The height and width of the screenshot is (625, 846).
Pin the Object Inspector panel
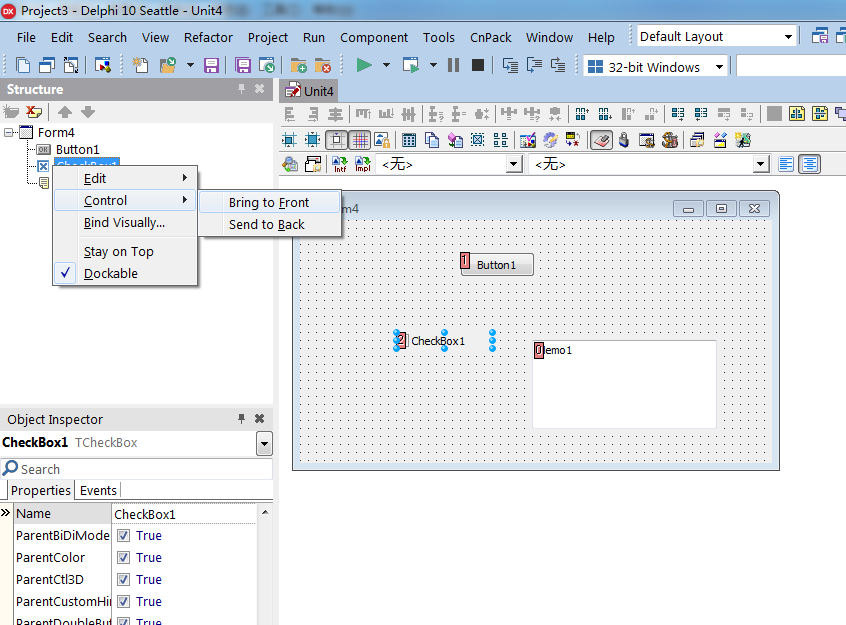pyautogui.click(x=241, y=419)
